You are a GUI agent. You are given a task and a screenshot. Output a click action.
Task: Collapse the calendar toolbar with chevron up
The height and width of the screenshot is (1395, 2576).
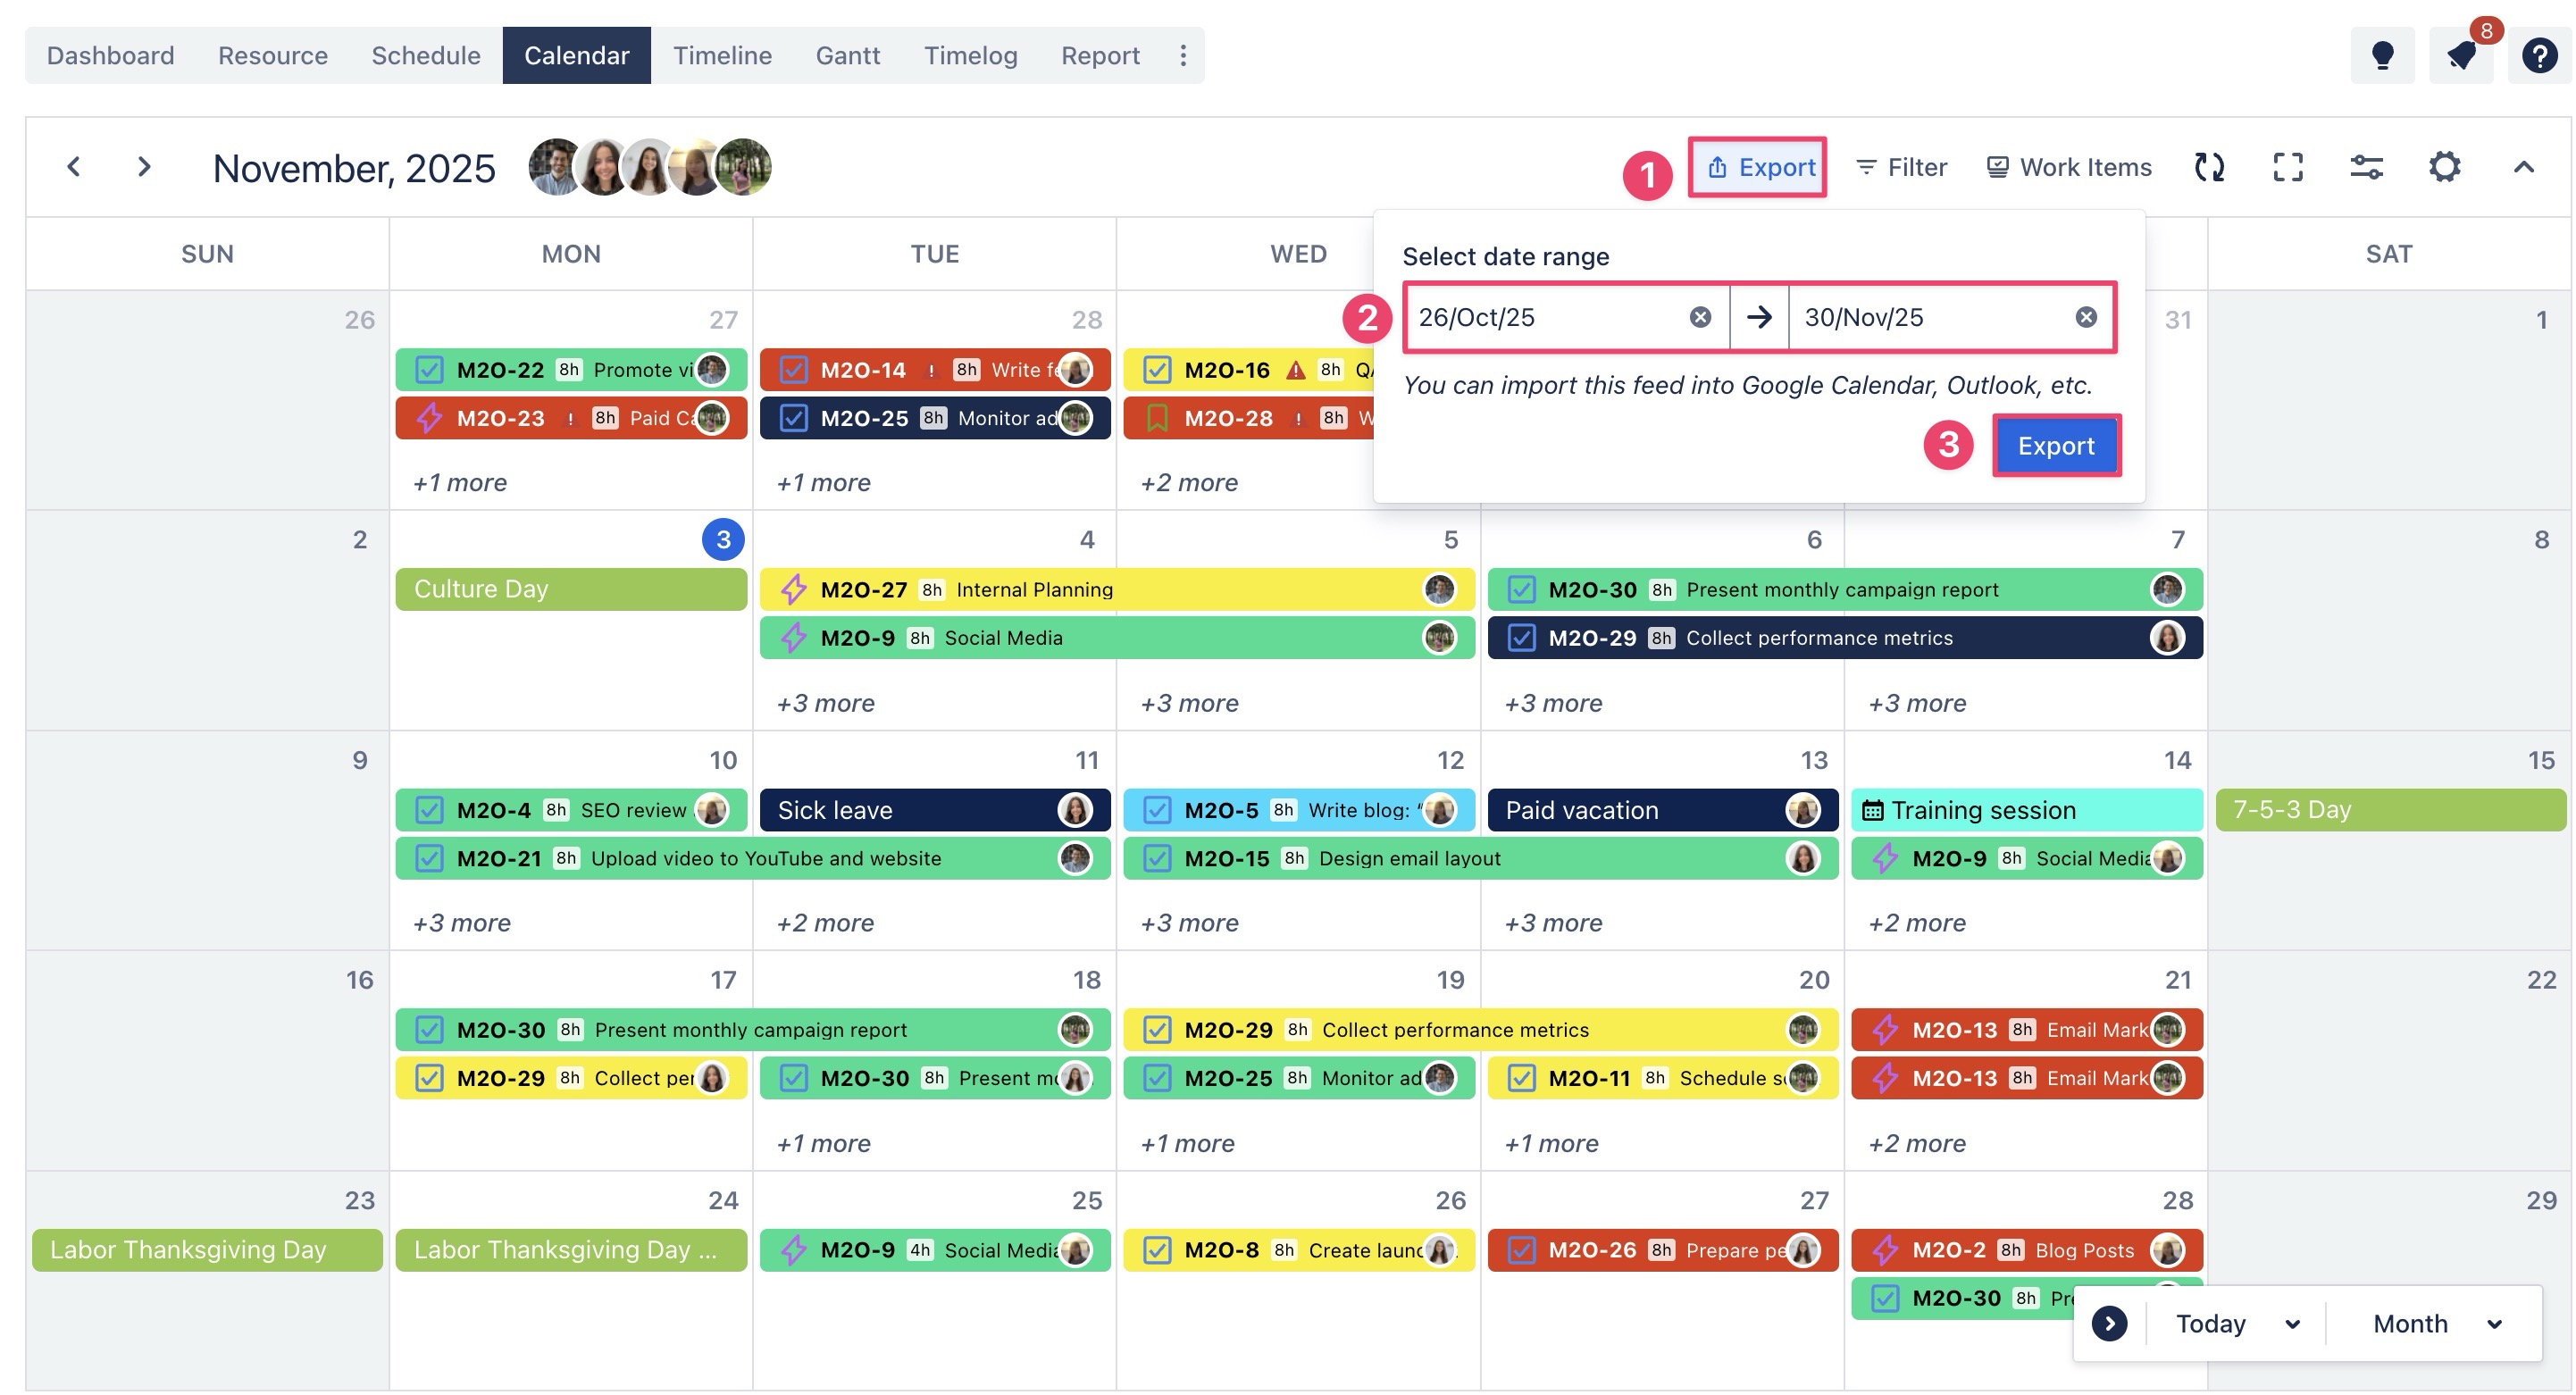2523,167
